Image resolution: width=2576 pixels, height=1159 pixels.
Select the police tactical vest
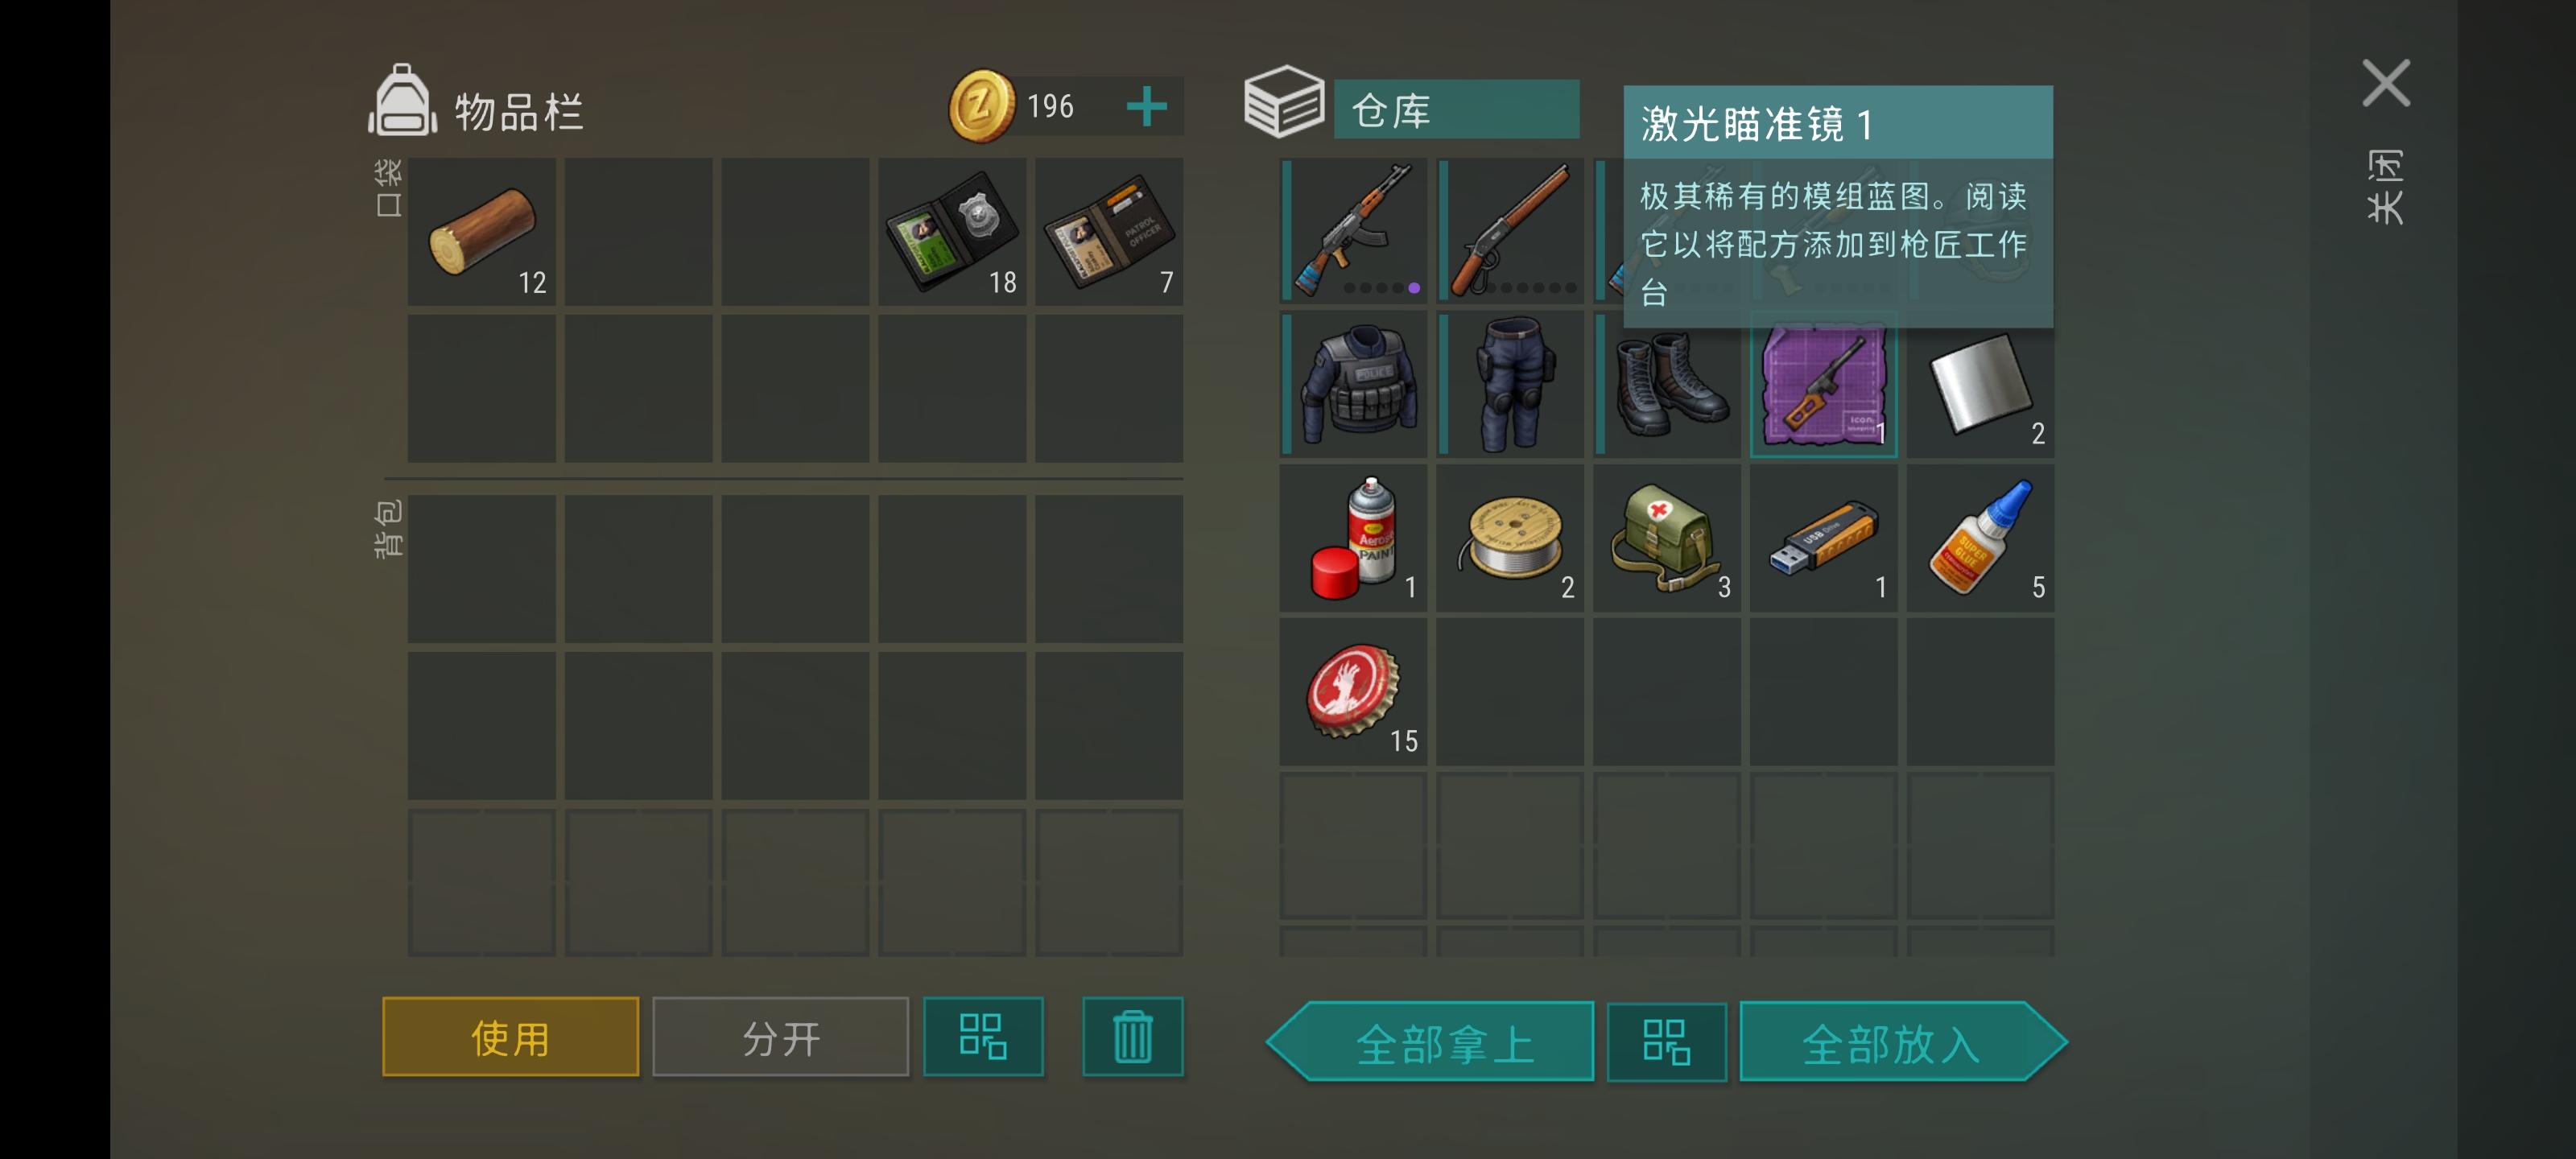(1353, 385)
